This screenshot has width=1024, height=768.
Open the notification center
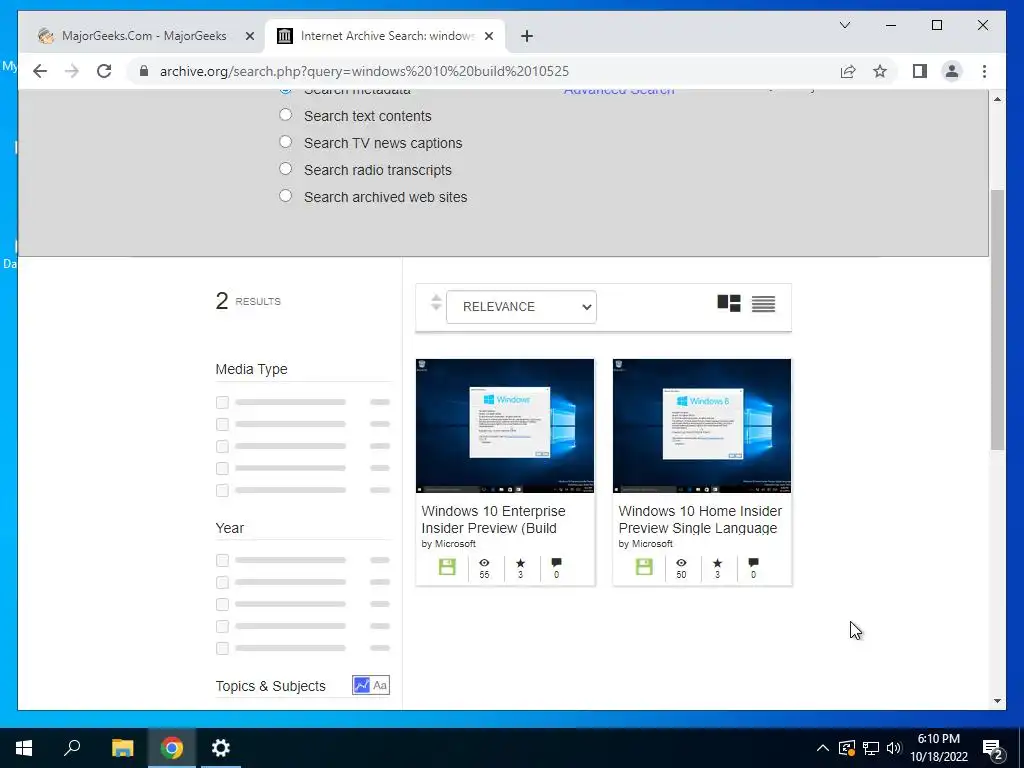coord(993,748)
